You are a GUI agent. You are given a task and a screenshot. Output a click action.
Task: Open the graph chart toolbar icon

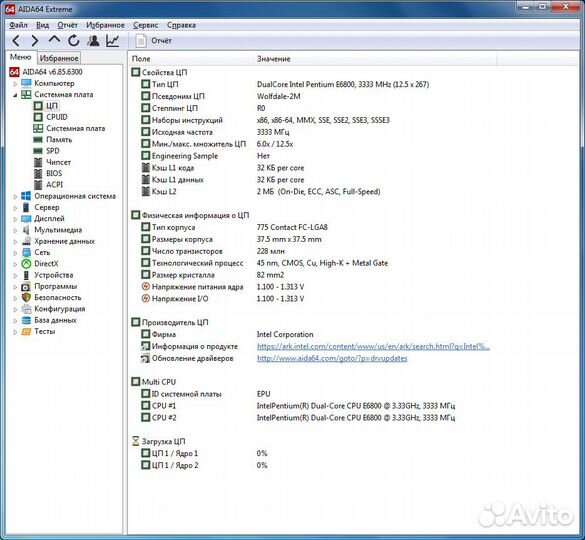coord(112,40)
